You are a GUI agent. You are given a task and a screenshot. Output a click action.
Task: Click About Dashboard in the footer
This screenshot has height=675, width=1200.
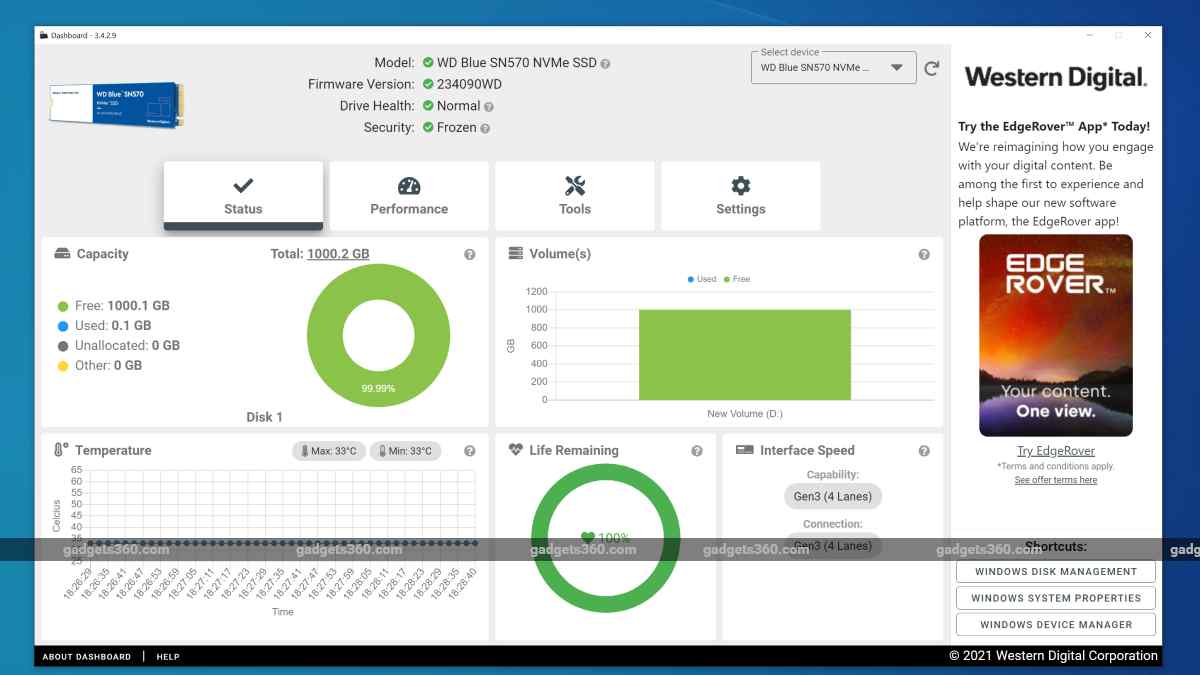coord(87,657)
